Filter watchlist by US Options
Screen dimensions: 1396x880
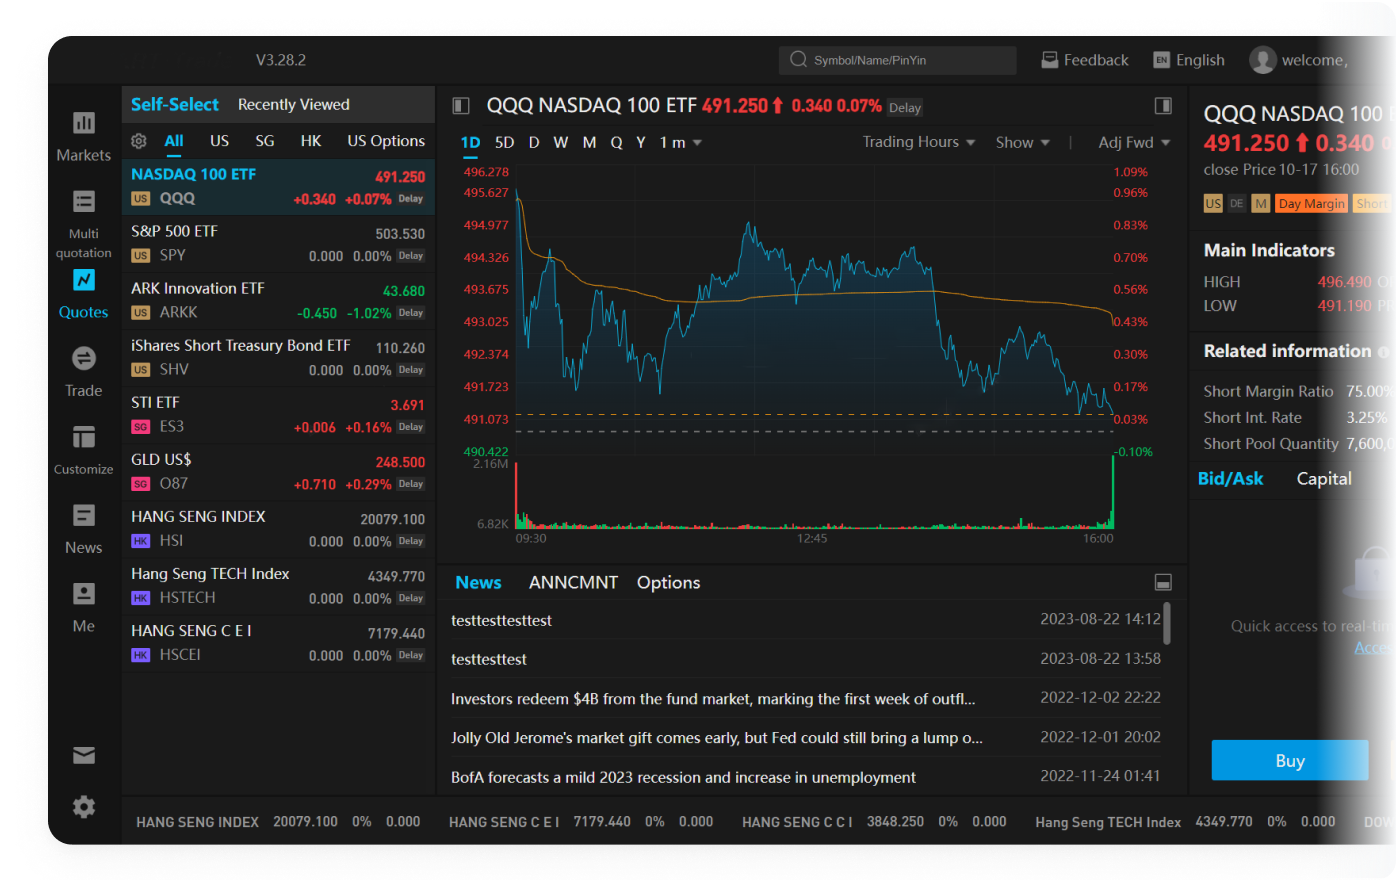(386, 141)
